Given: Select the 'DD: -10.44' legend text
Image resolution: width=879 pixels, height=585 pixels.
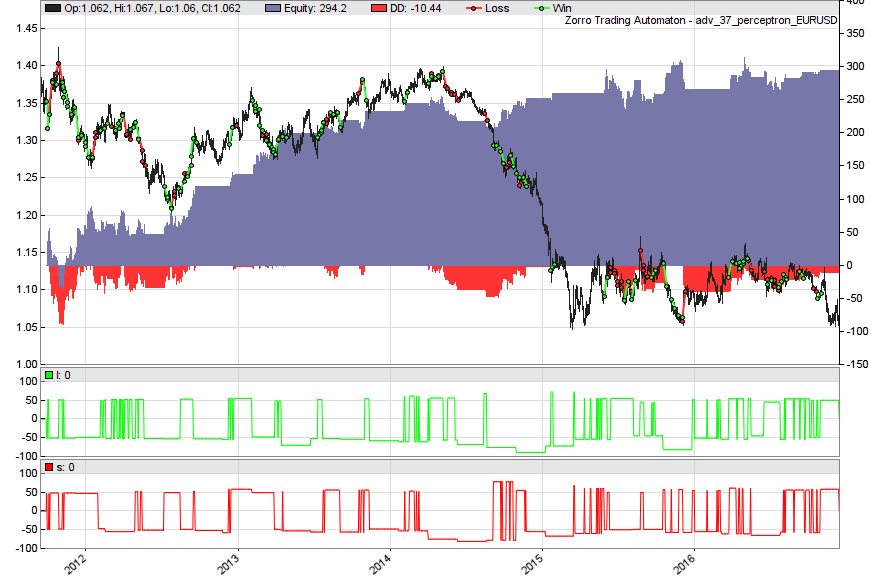Looking at the screenshot, I should [415, 8].
